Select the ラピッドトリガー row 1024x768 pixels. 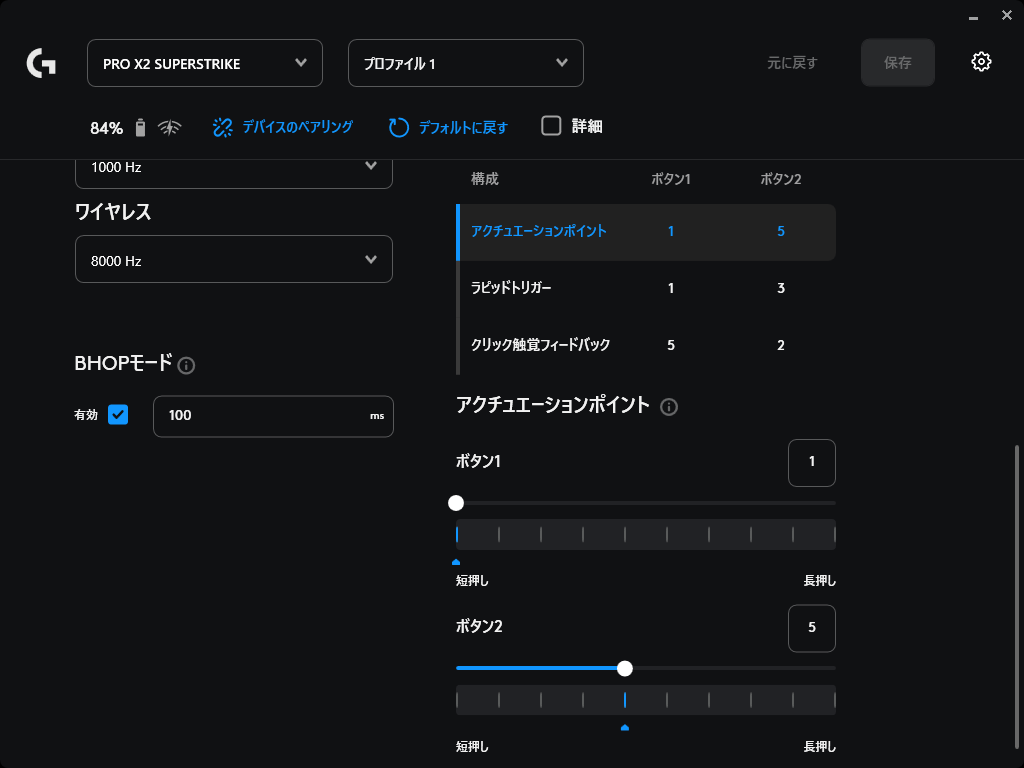[x=645, y=288]
